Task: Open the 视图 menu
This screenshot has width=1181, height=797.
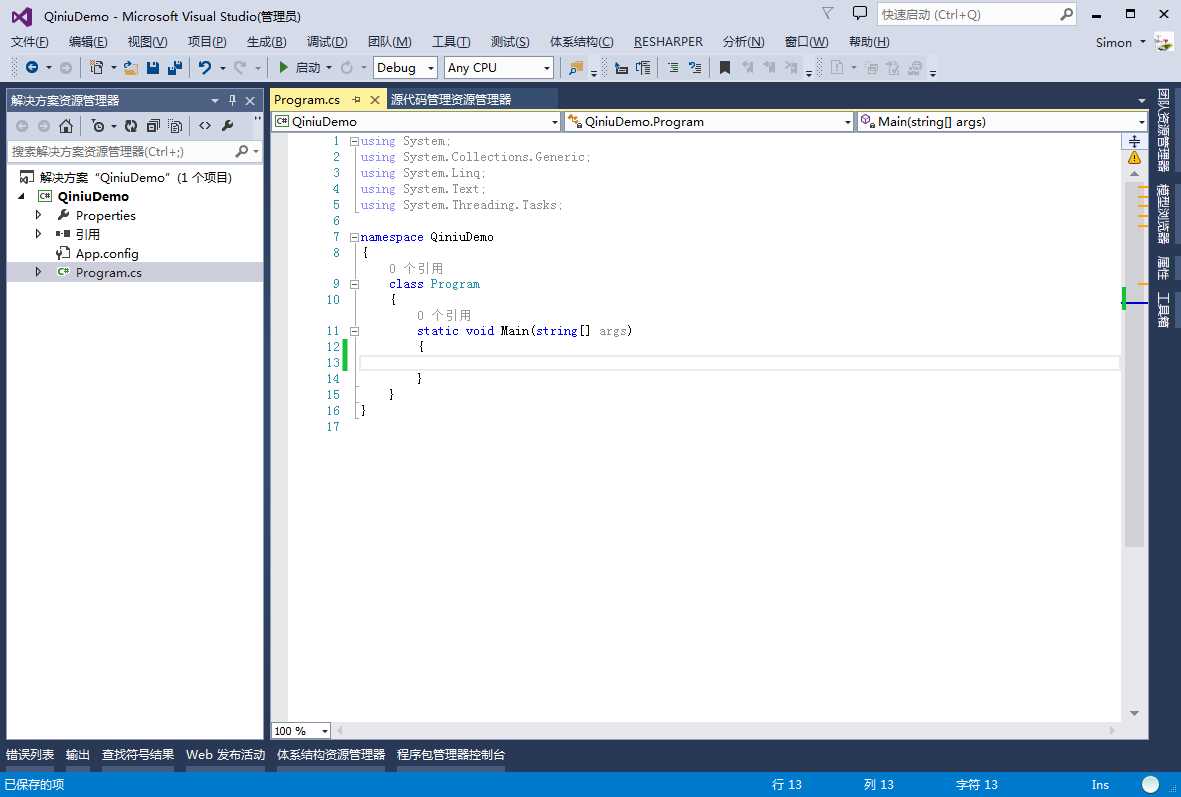Action: [x=147, y=42]
